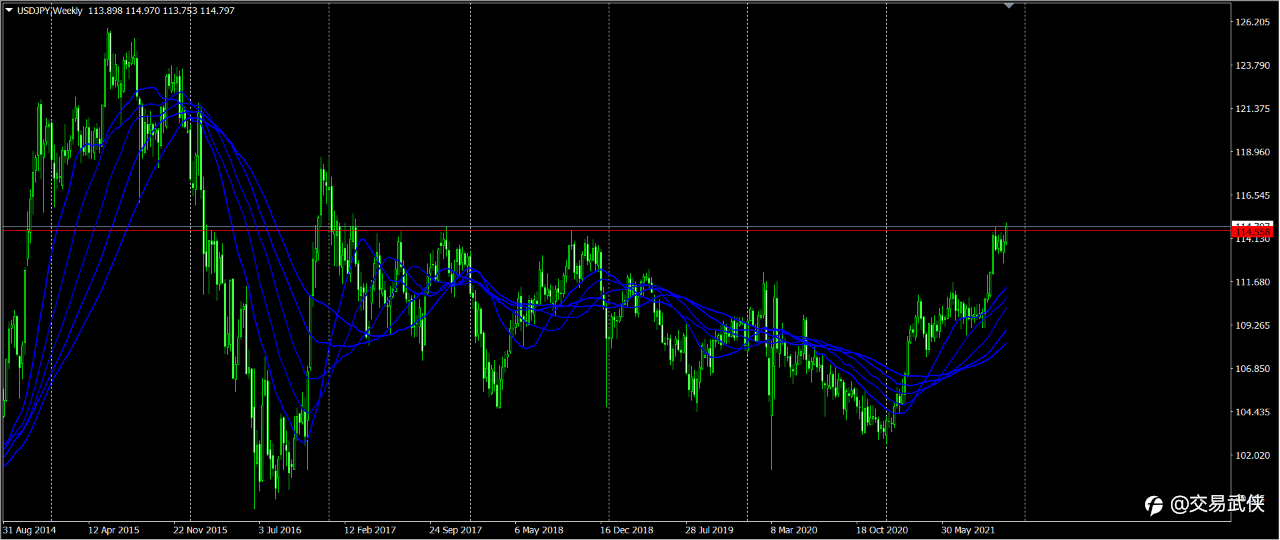This screenshot has width=1280, height=540.
Task: Click the red 114.558 price label
Action: point(1253,234)
